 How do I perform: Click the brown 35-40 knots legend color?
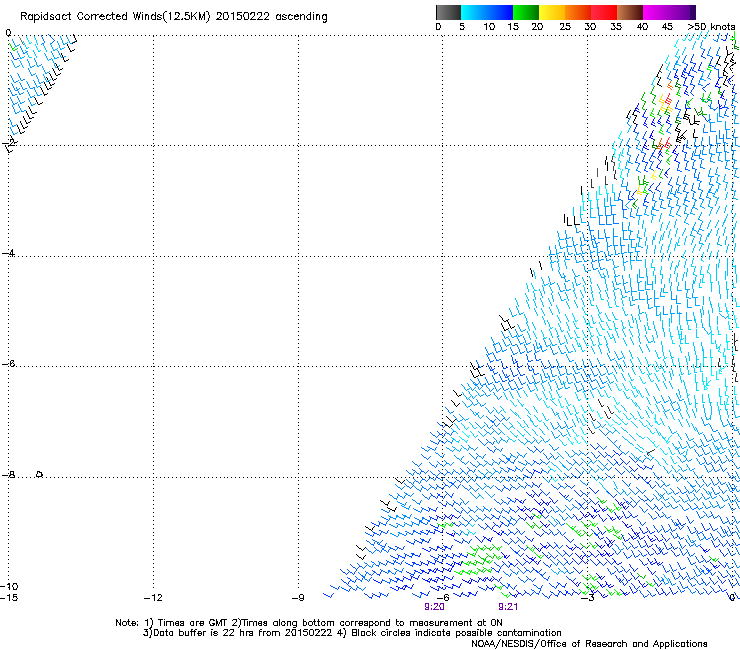(630, 12)
